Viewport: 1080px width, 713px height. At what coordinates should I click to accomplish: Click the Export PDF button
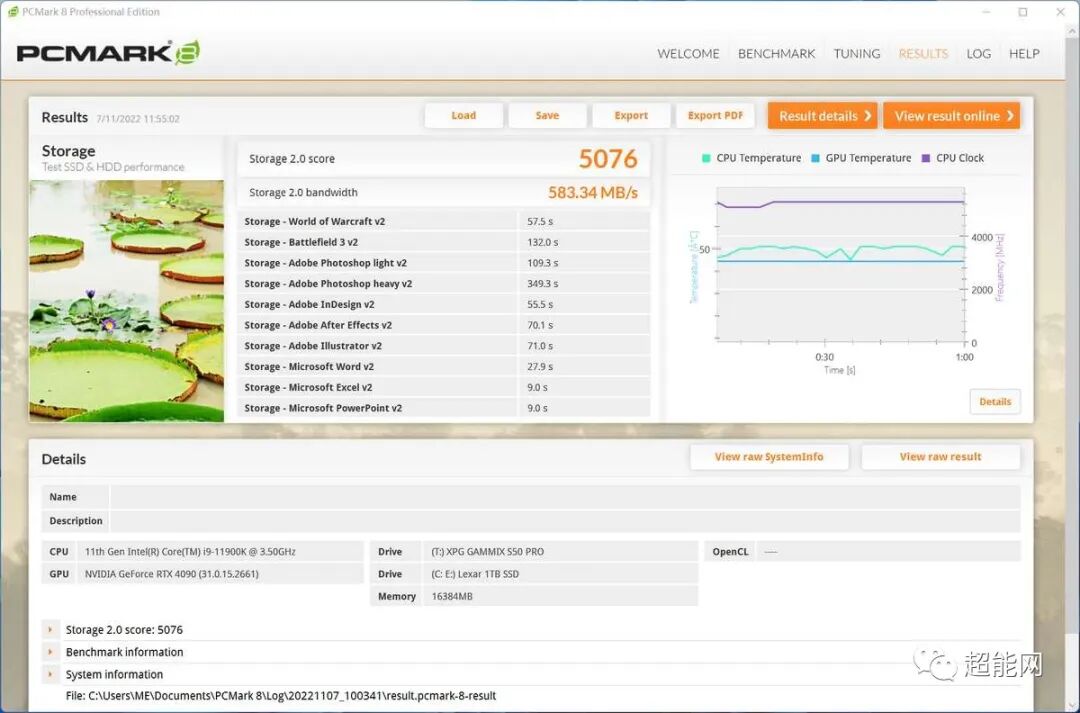(715, 116)
